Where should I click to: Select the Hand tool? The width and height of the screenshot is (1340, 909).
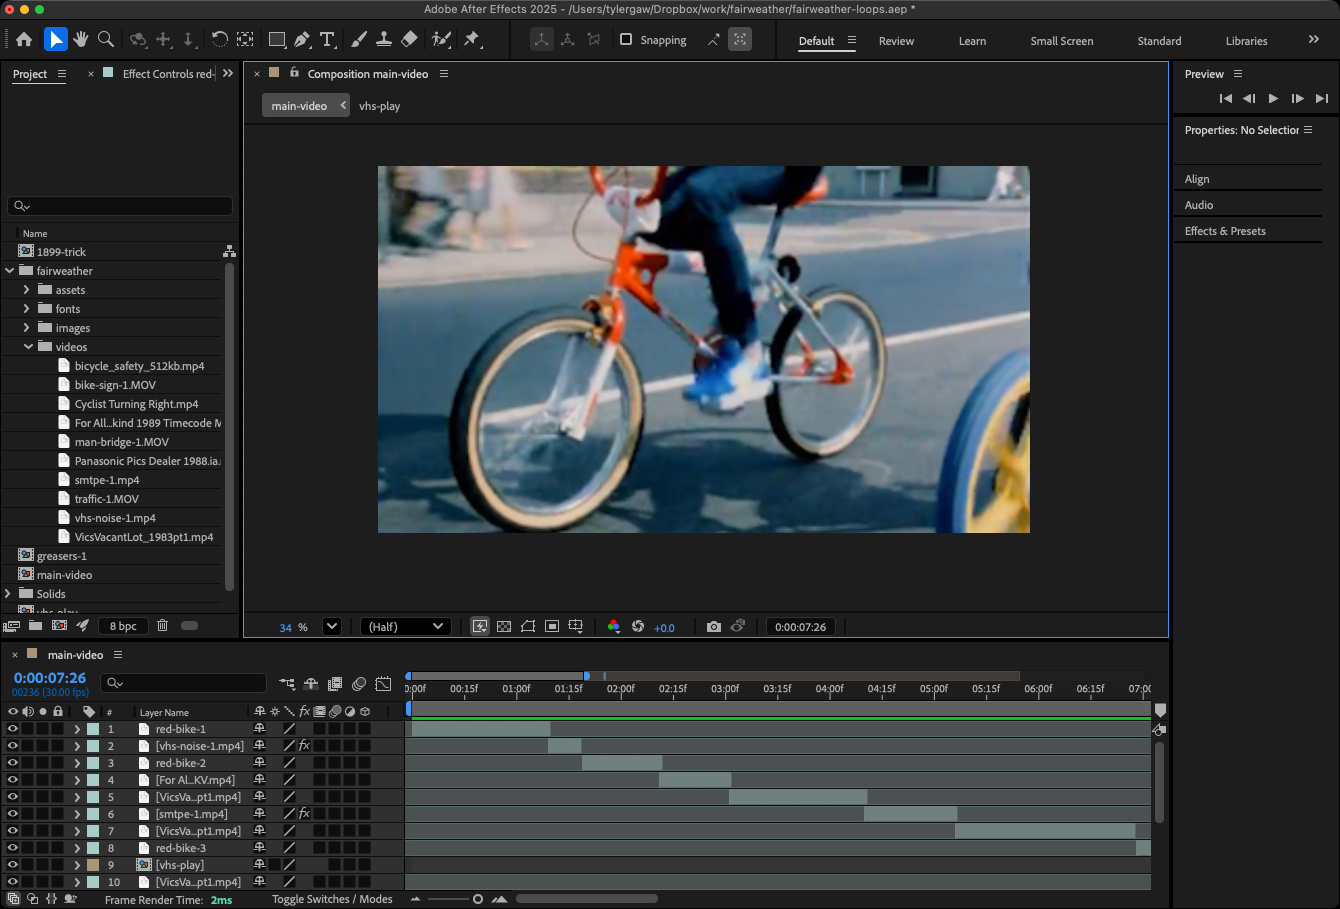coord(80,39)
